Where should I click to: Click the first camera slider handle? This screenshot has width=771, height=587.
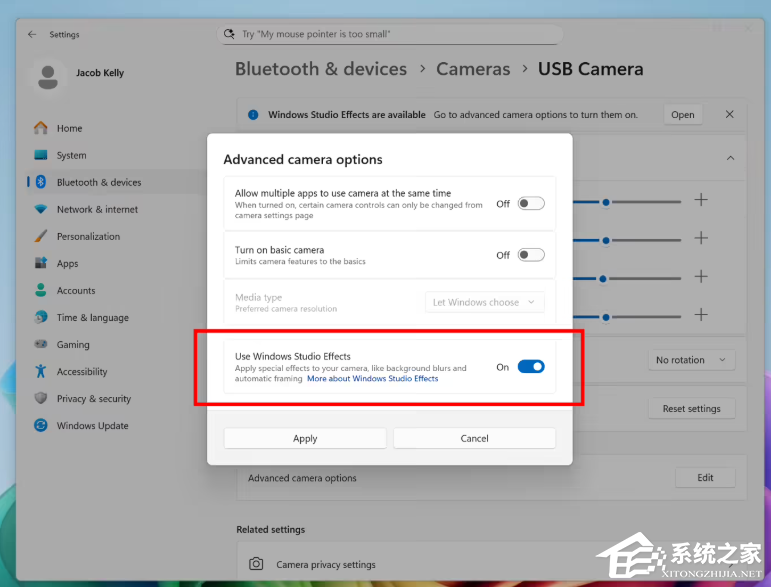click(606, 202)
